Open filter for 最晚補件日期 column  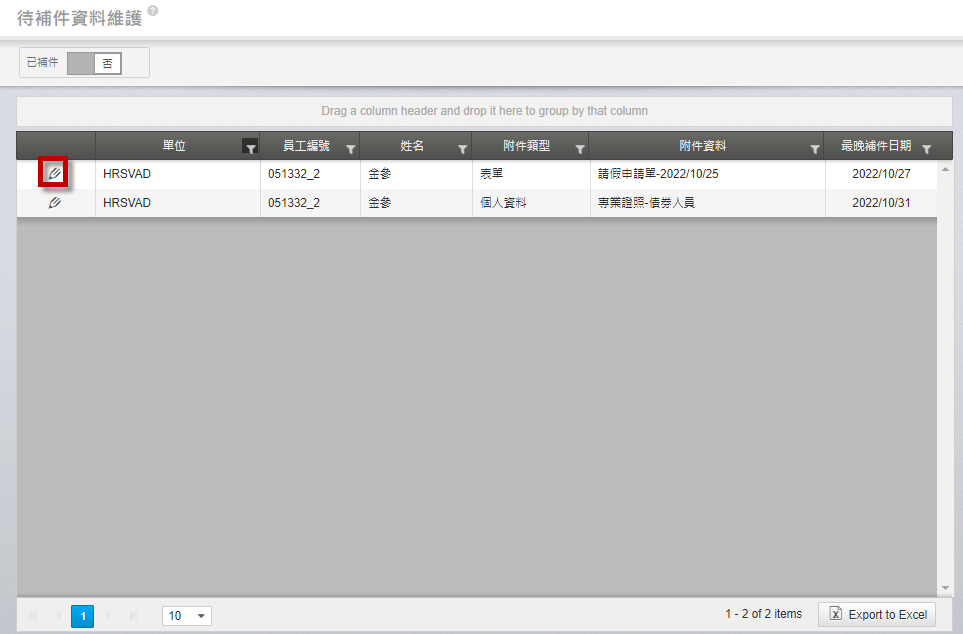[x=926, y=148]
